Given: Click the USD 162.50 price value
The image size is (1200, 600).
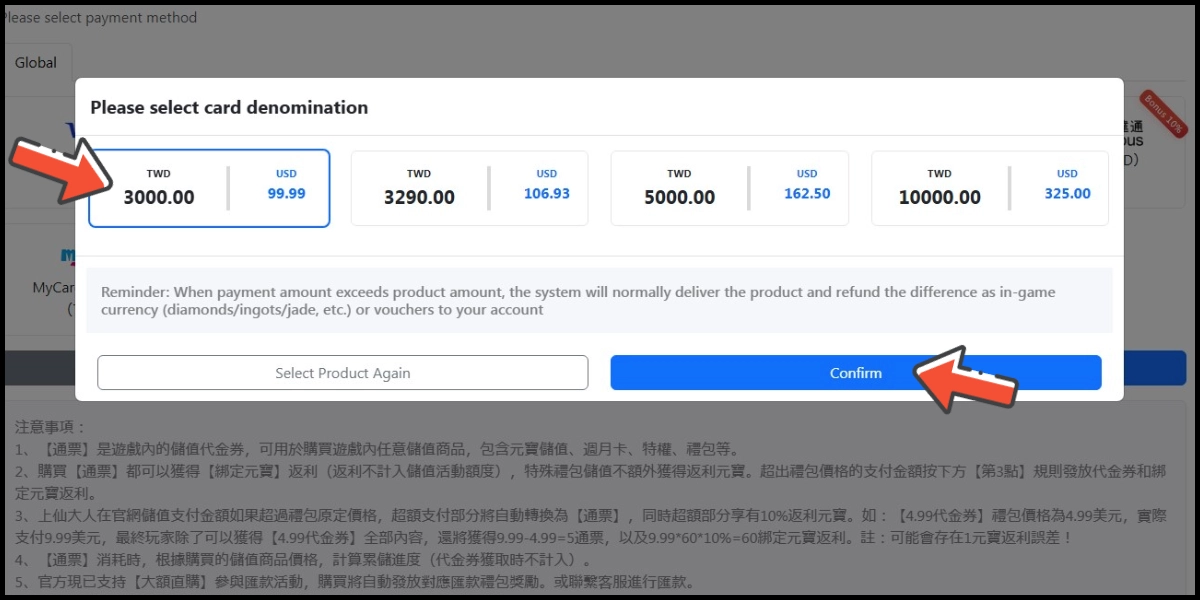Looking at the screenshot, I should click(x=807, y=193).
